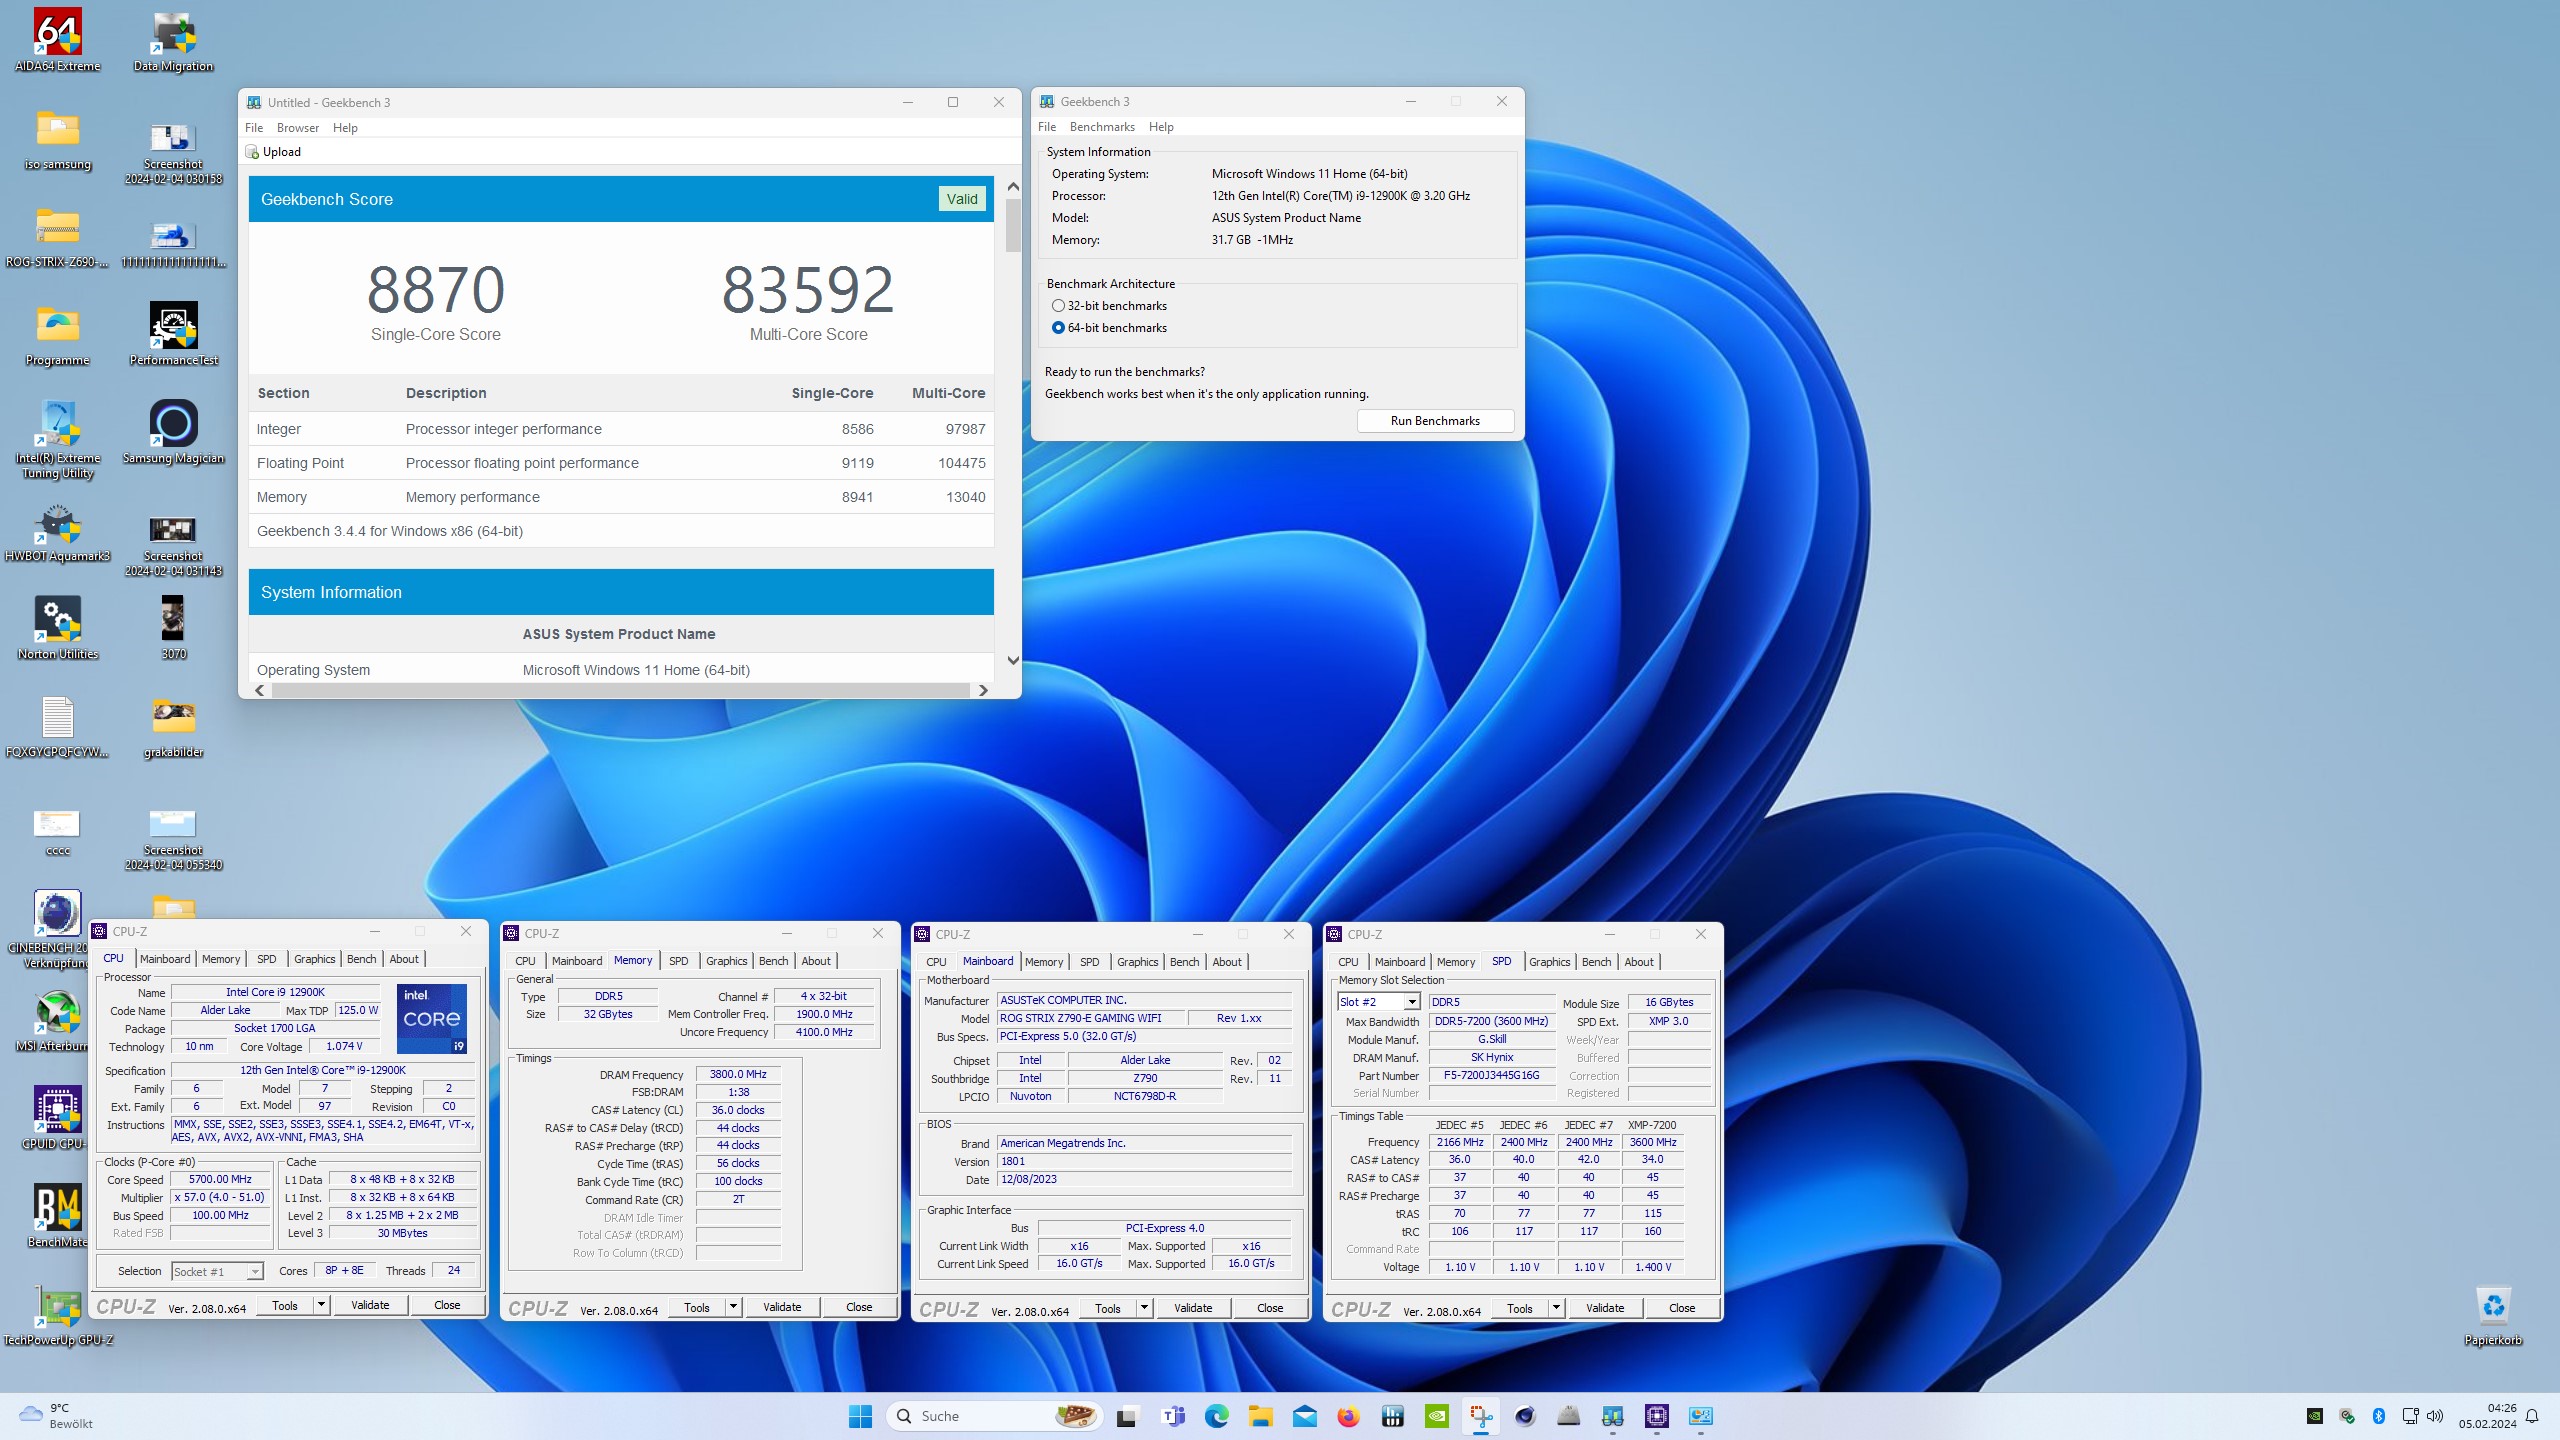2560x1440 pixels.
Task: Click the 8870 Single-Core Score value
Action: point(436,290)
